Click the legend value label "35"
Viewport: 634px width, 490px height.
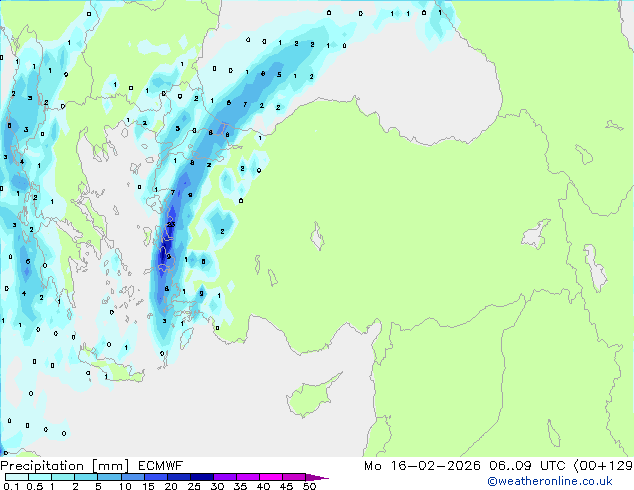[x=240, y=486]
